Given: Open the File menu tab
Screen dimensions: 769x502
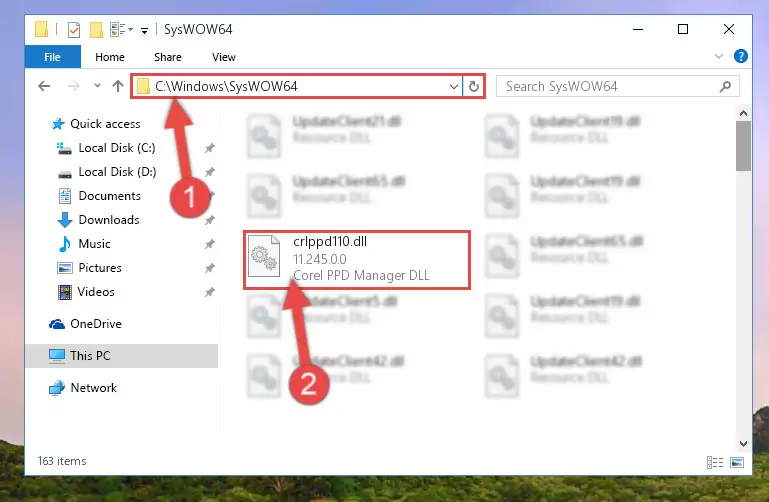Looking at the screenshot, I should click(52, 57).
